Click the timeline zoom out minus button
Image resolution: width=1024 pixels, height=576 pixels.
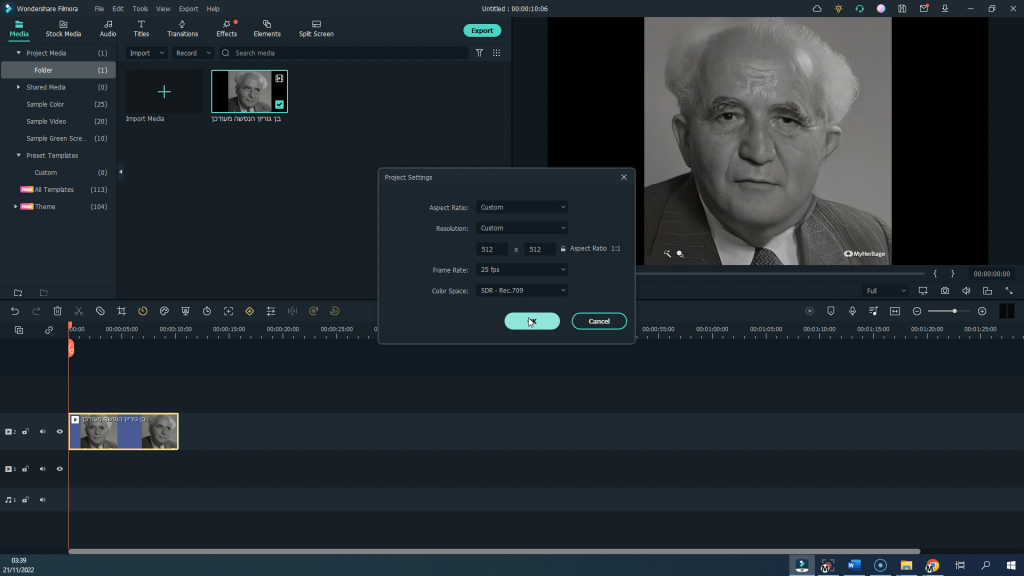point(917,312)
